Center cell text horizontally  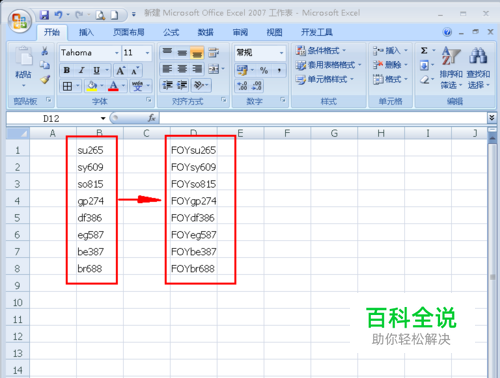coord(182,69)
